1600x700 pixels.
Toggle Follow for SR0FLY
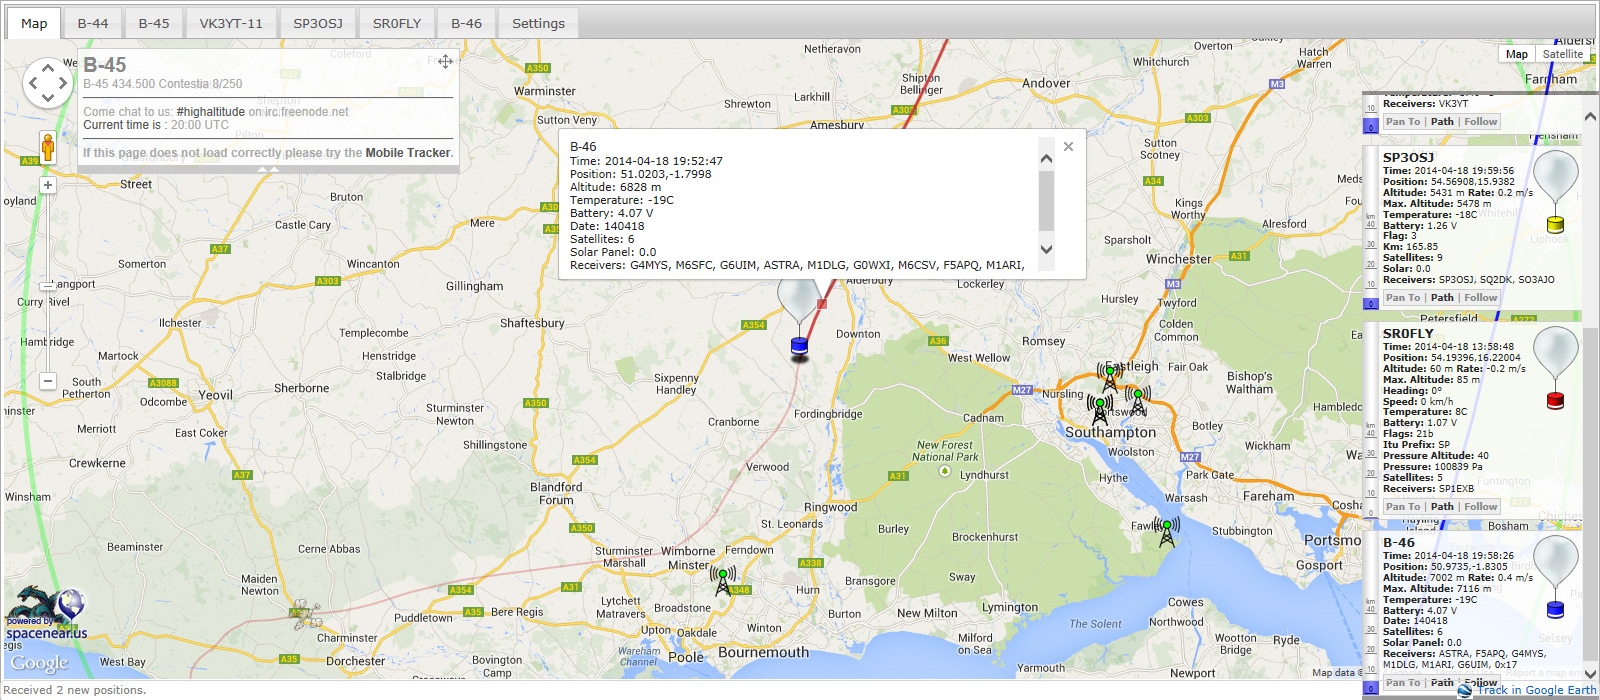[x=1481, y=507]
